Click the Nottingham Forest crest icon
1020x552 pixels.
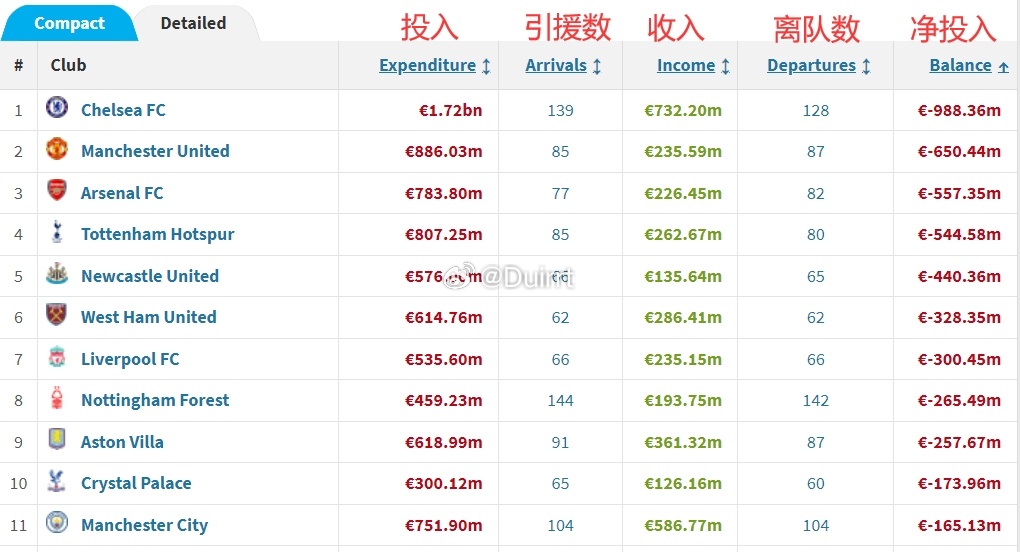point(57,398)
